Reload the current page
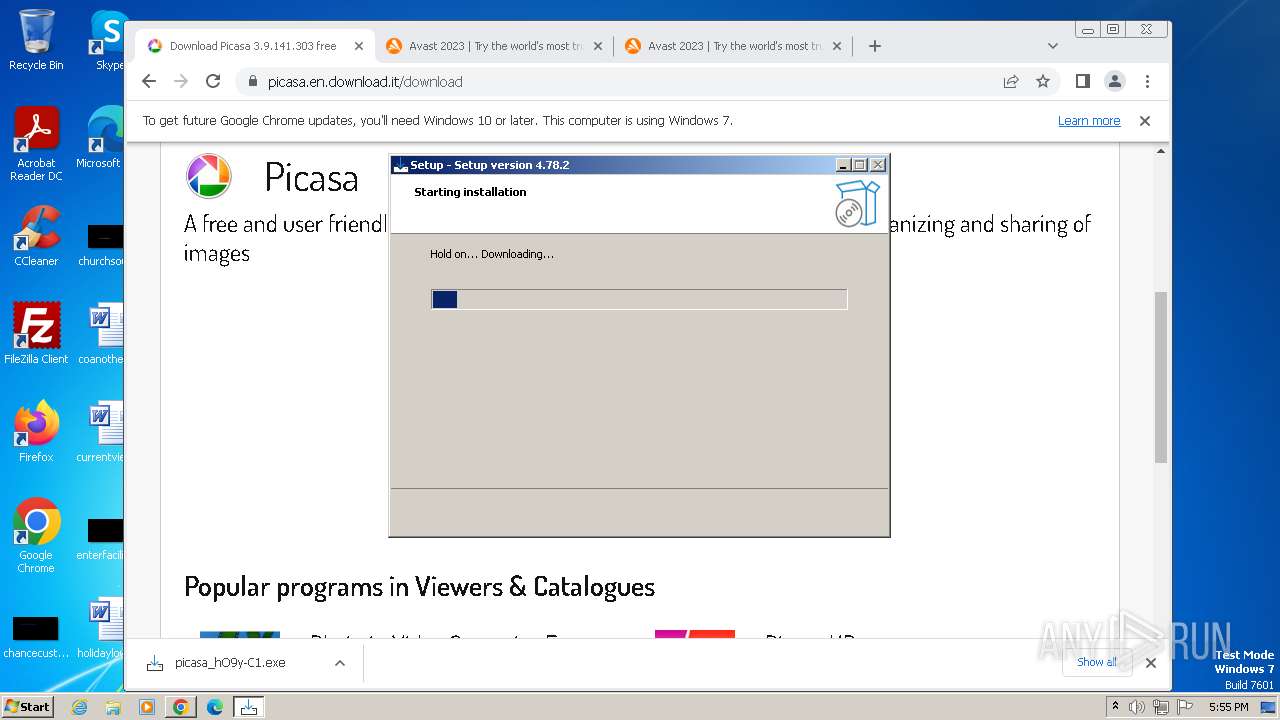The width and height of the screenshot is (1280, 720). (213, 81)
